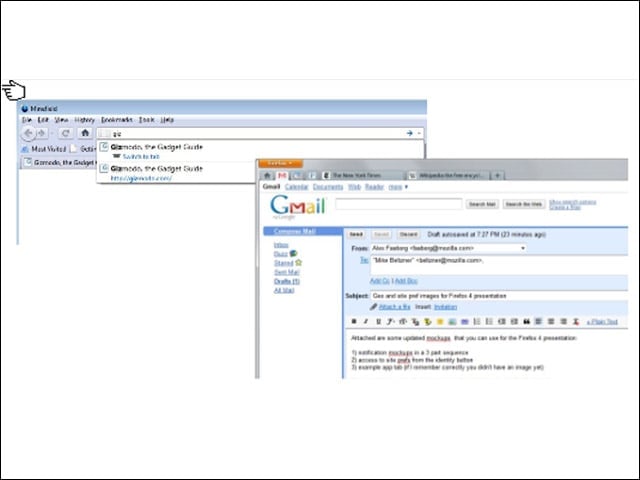Click the Search the Web button
The width and height of the screenshot is (640, 480).
coord(524,204)
